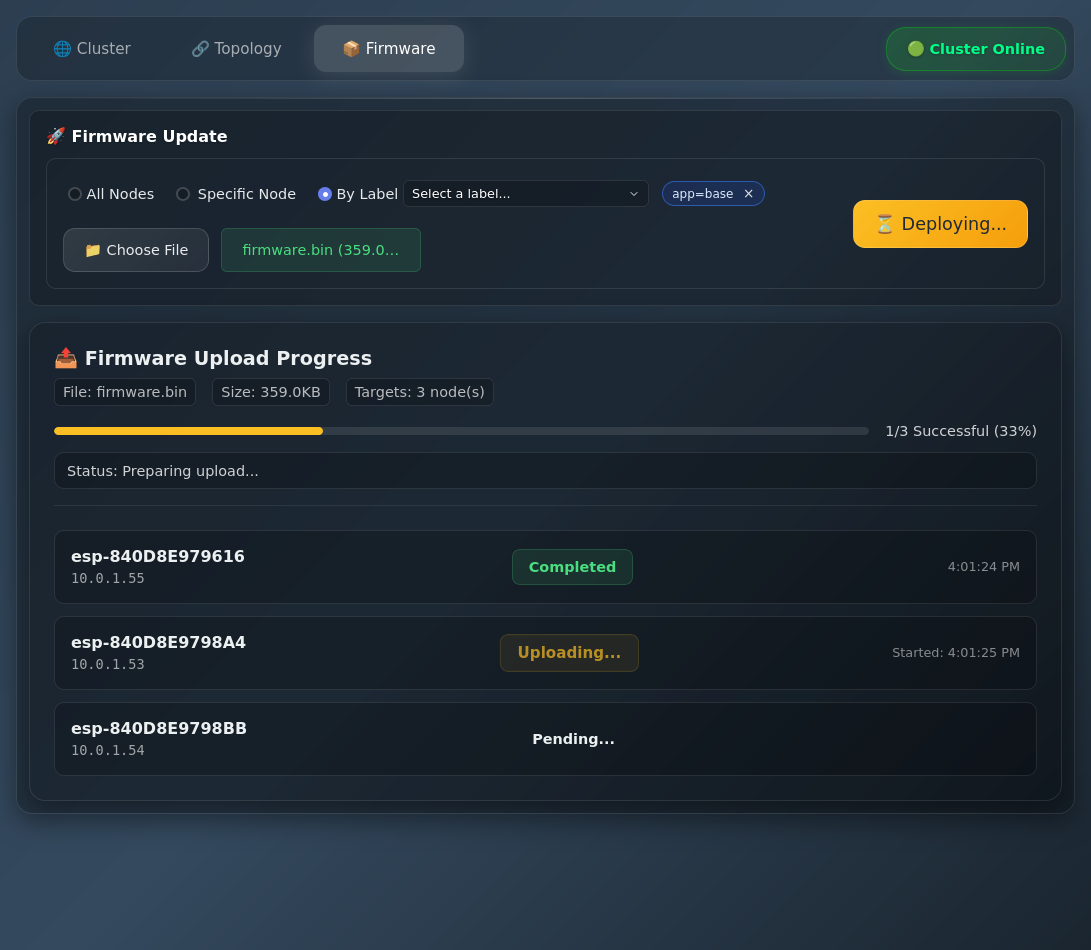Click the label dropdown chevron arrow
Viewport: 1091px width, 950px height.
634,194
